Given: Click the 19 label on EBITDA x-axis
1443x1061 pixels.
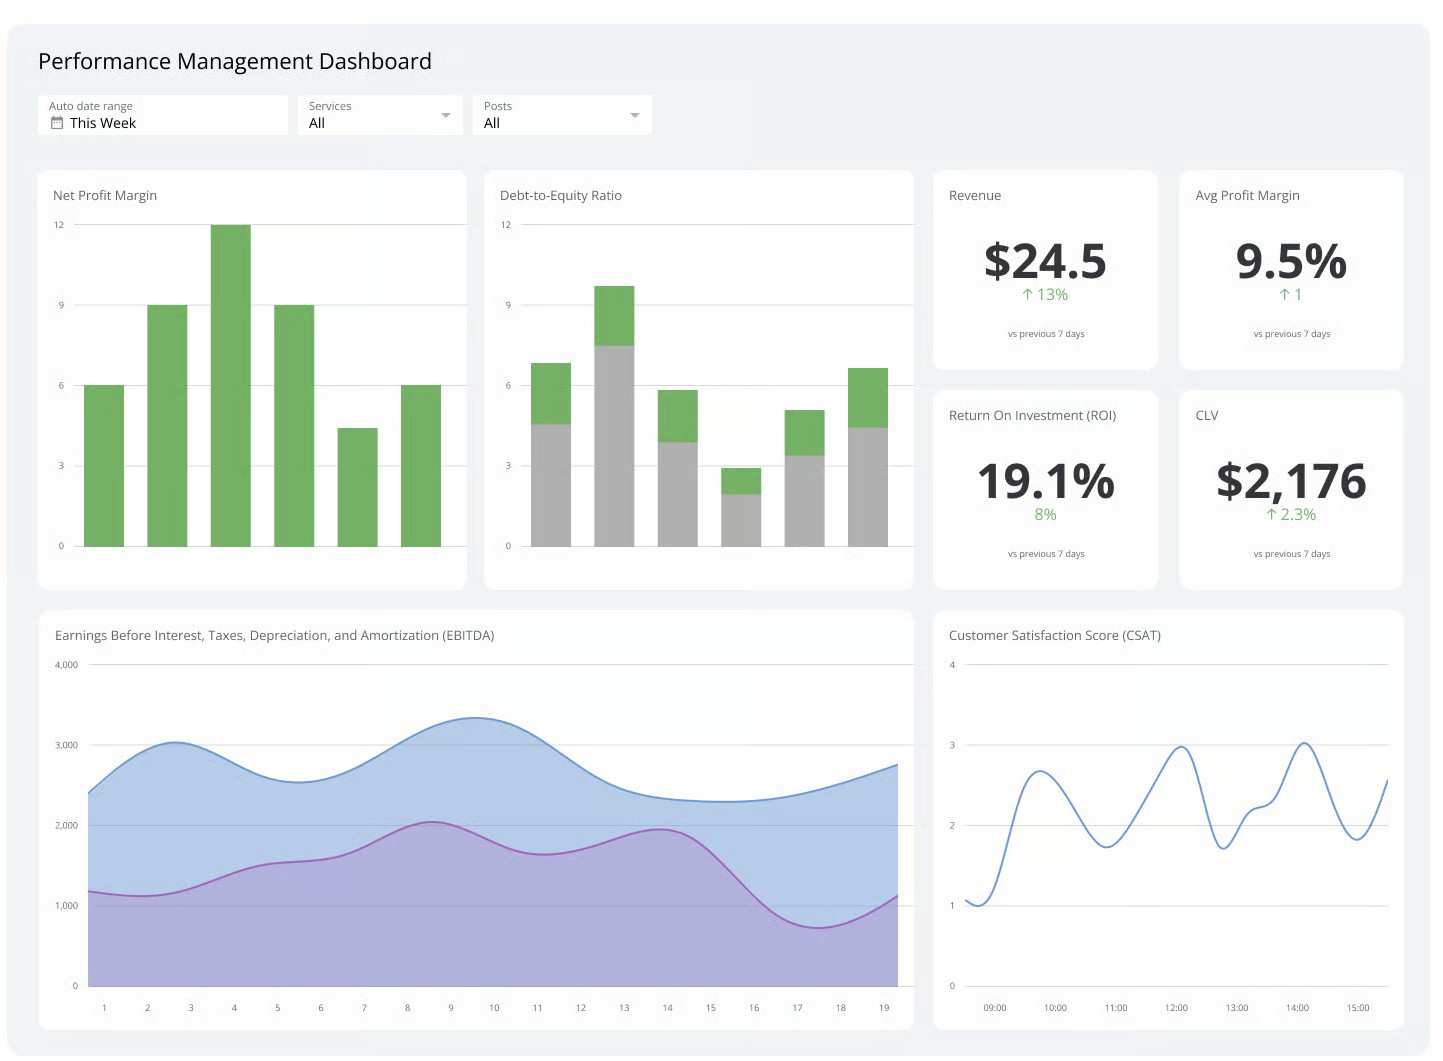Looking at the screenshot, I should (x=884, y=1008).
